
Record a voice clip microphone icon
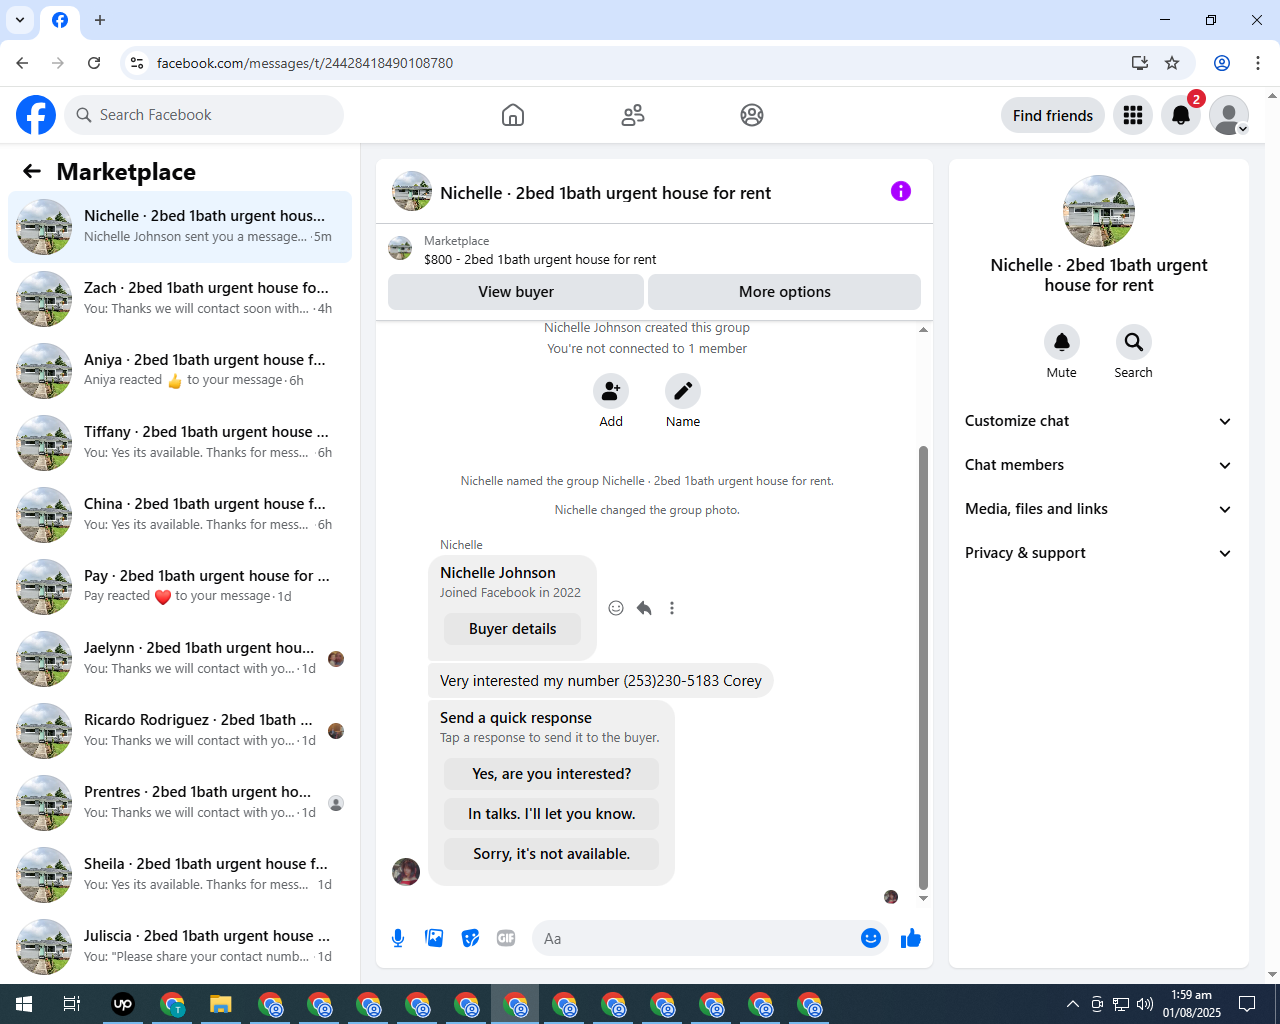pos(398,938)
